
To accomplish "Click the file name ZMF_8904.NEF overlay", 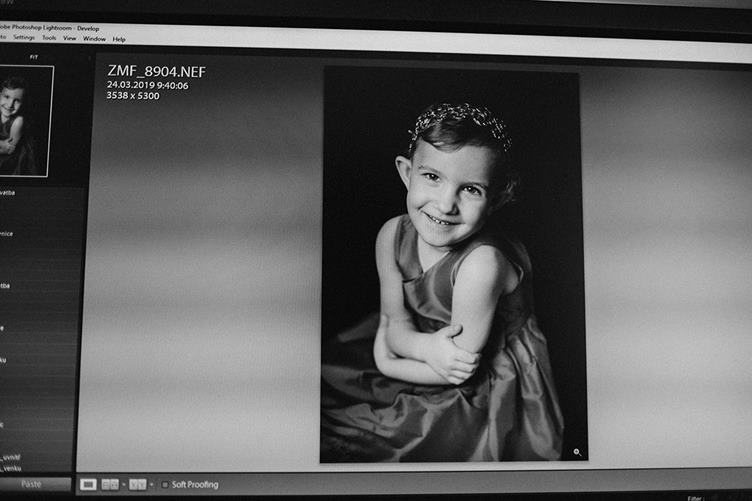I will pyautogui.click(x=156, y=71).
